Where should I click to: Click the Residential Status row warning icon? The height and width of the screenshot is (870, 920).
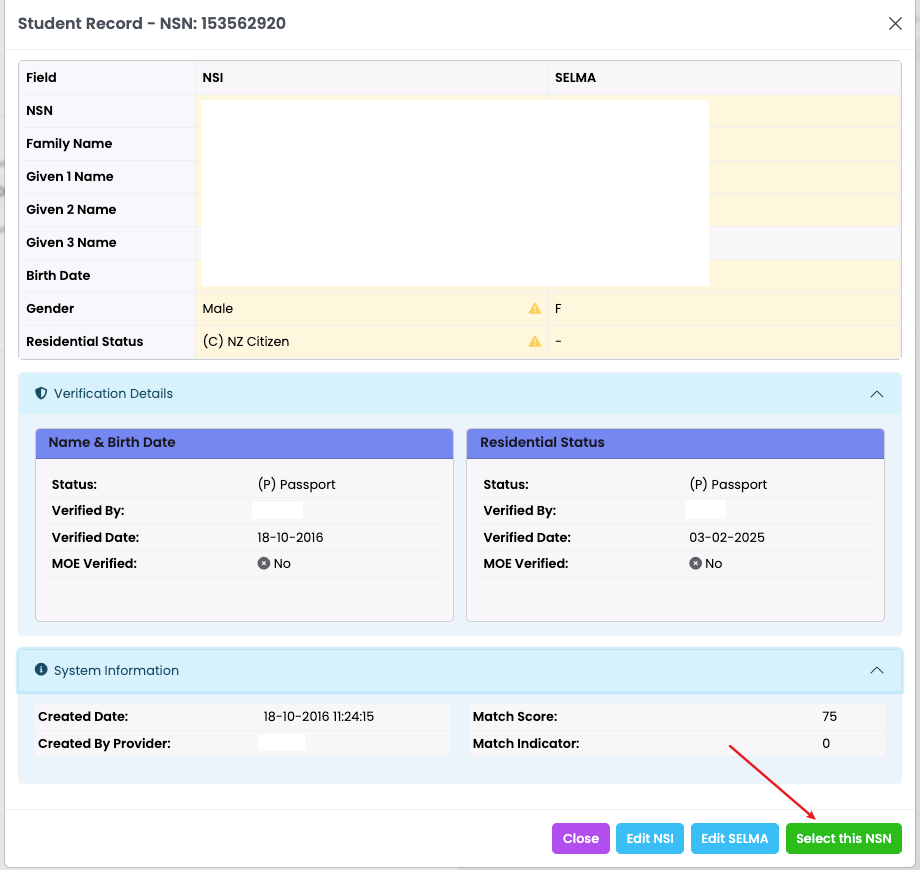[535, 341]
